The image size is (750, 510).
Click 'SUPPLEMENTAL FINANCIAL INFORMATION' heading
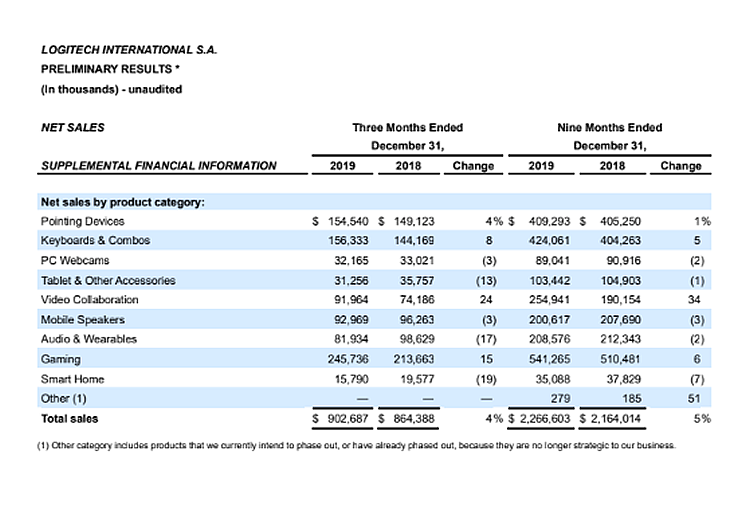(x=158, y=166)
